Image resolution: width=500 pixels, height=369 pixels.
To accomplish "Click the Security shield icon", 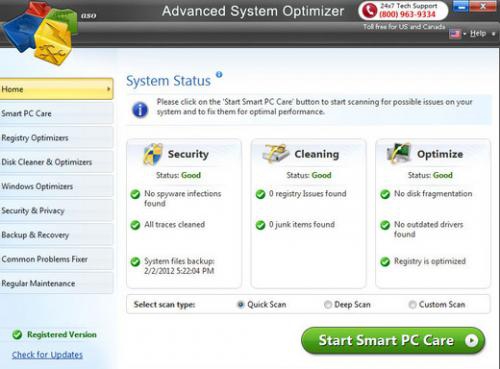I will coord(153,154).
